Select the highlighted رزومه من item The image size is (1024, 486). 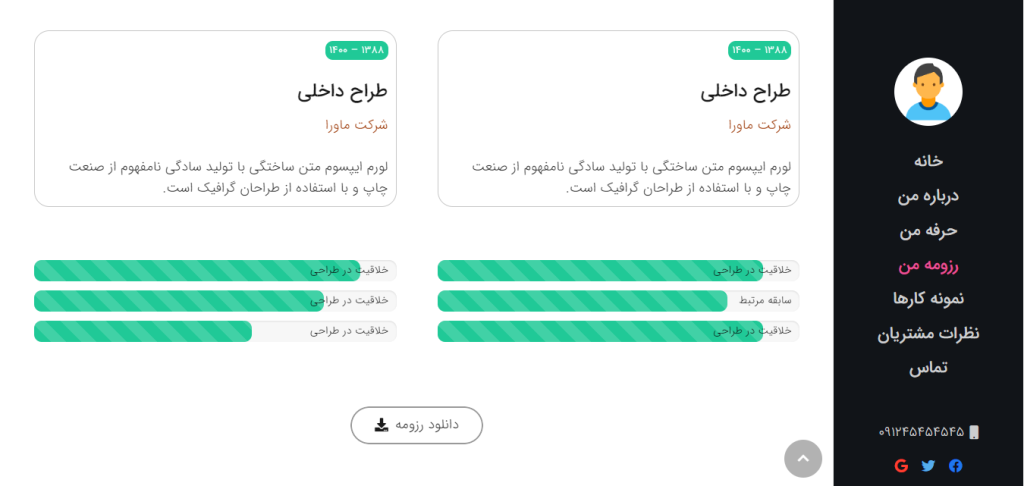[x=928, y=265]
